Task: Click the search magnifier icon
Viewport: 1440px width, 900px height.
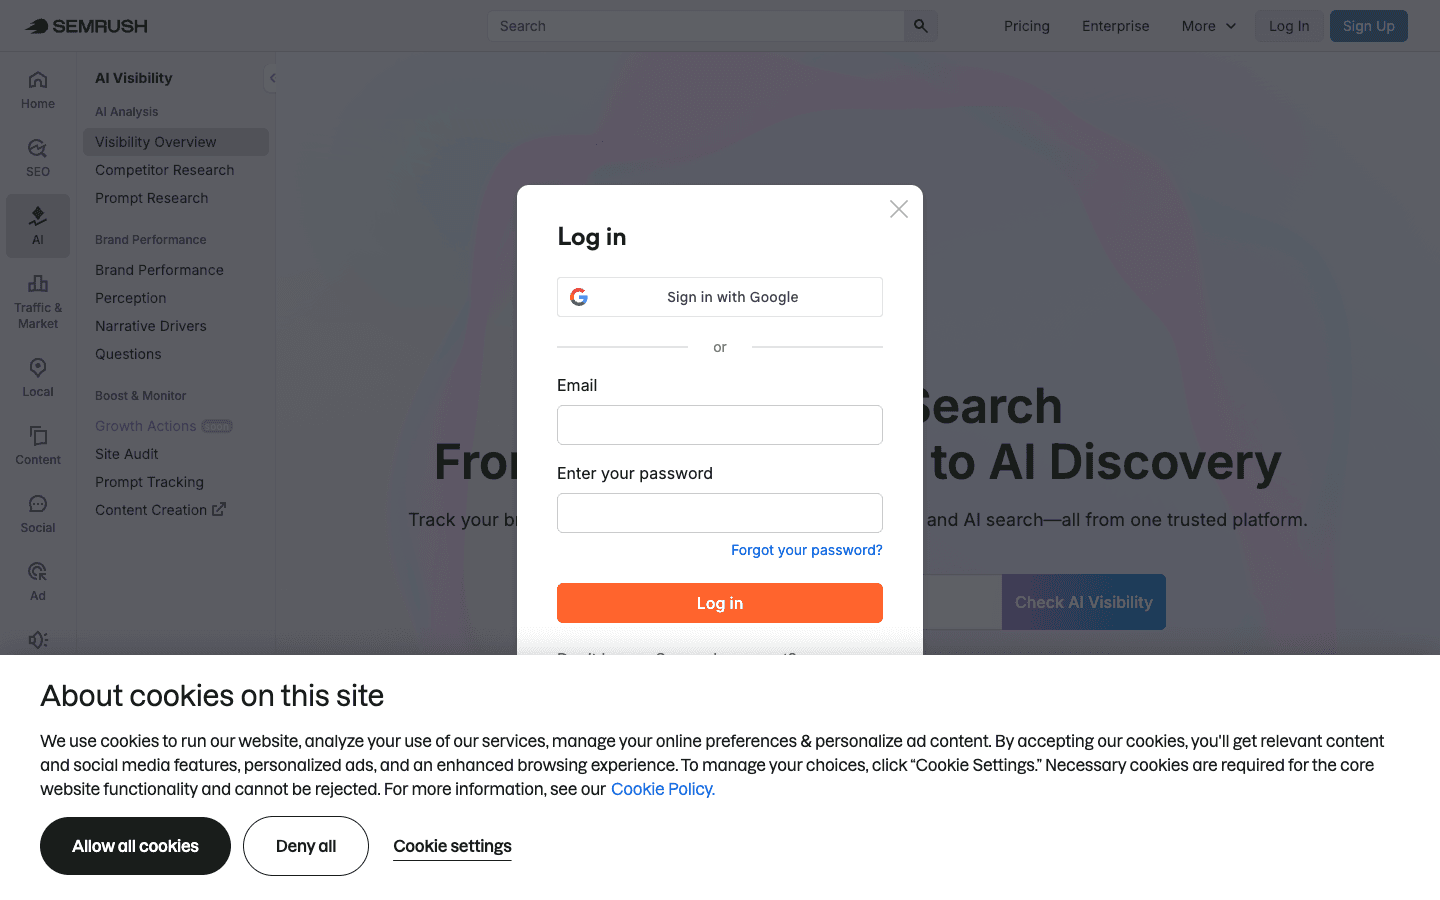Action: pos(920,26)
